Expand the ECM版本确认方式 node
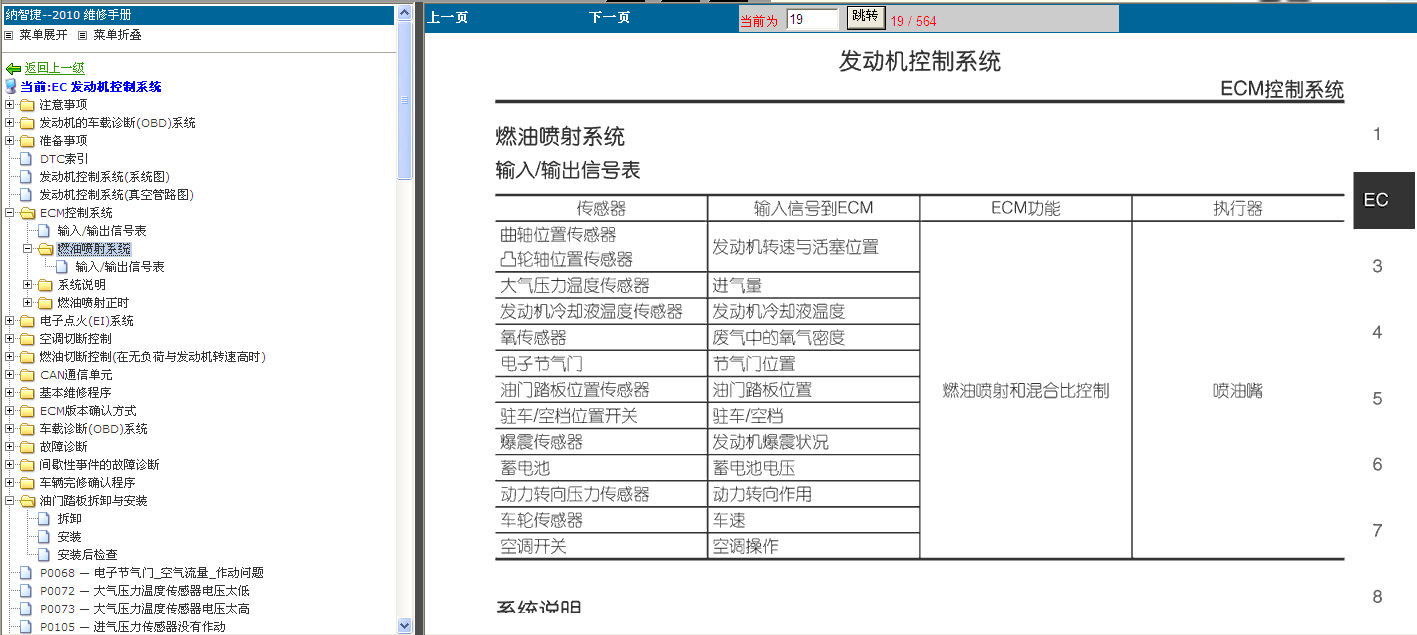The image size is (1417, 635). [x=10, y=411]
